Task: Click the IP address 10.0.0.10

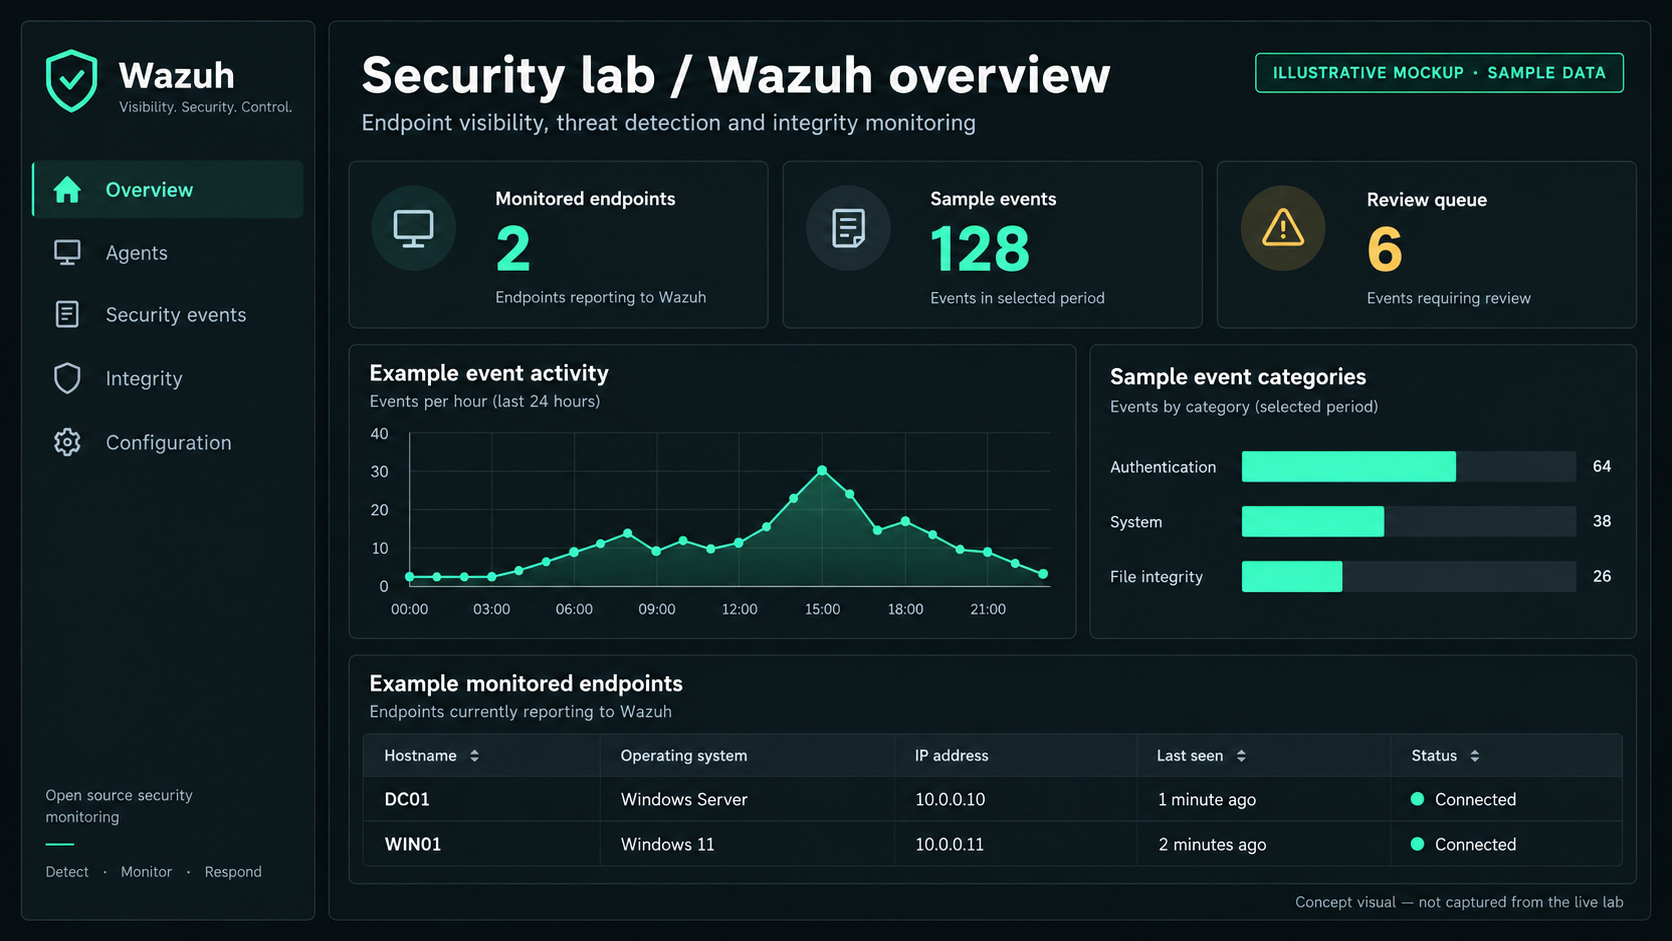Action: [950, 799]
